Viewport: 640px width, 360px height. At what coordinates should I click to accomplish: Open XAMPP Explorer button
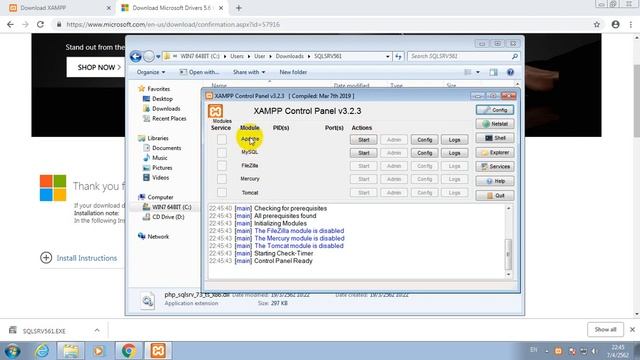point(495,153)
